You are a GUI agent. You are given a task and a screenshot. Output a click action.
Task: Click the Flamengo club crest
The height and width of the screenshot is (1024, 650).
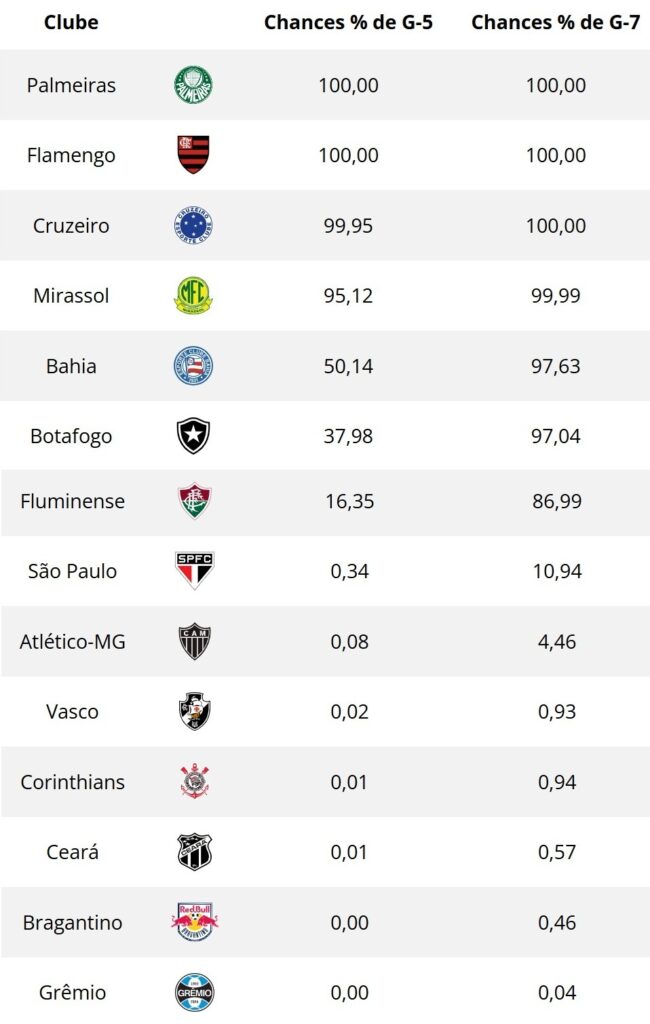(193, 155)
